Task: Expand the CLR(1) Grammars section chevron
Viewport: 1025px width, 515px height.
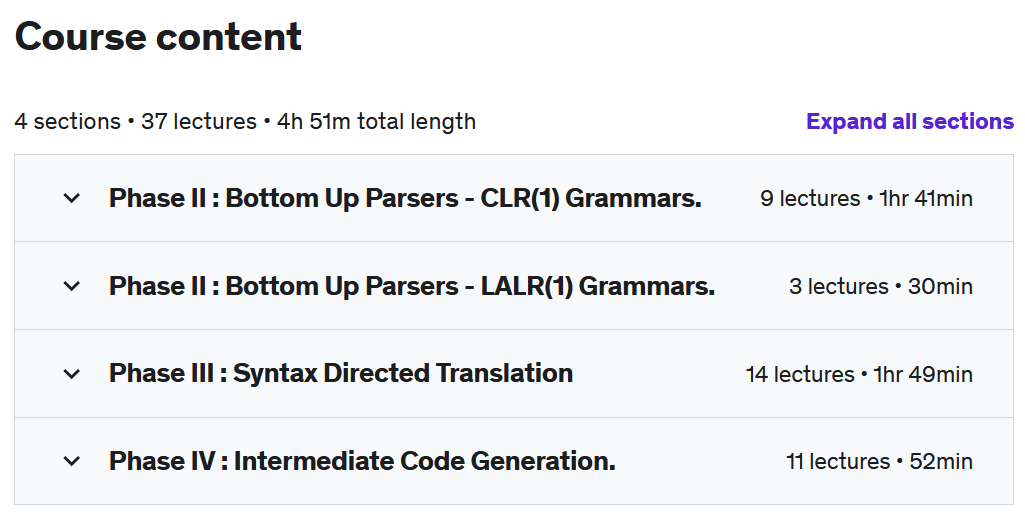Action: (72, 198)
